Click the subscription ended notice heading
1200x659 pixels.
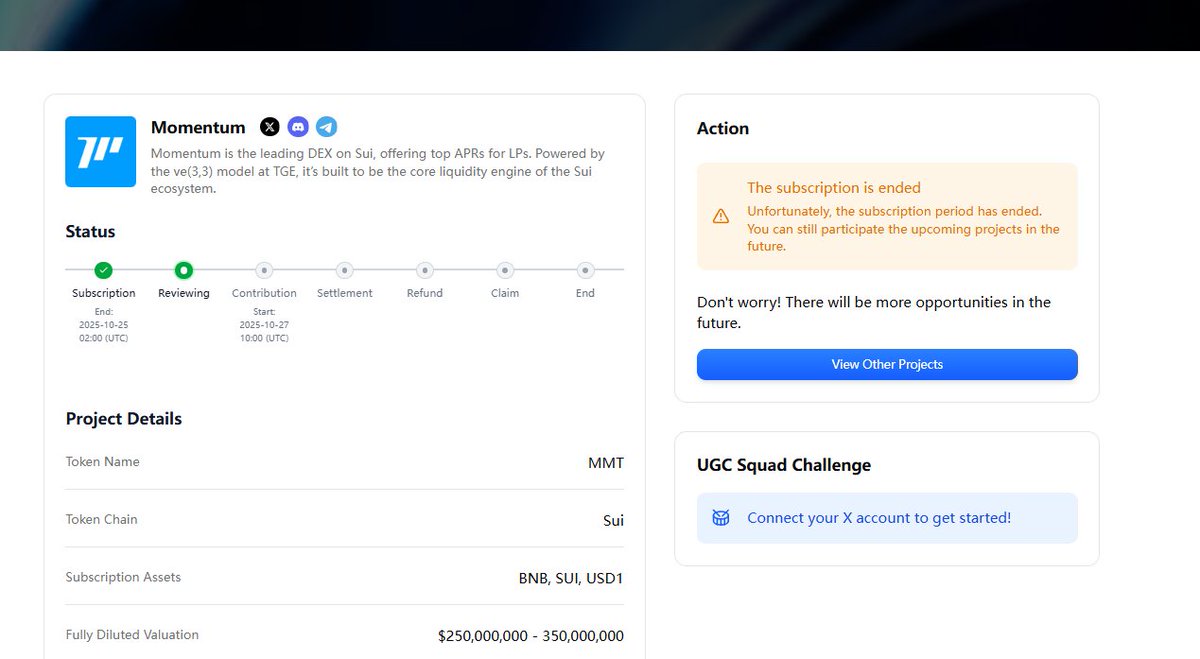[x=834, y=188]
